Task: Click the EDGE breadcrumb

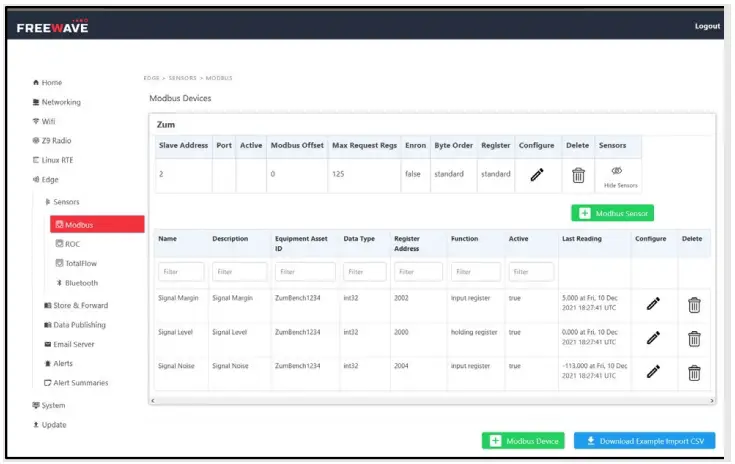Action: pos(151,78)
